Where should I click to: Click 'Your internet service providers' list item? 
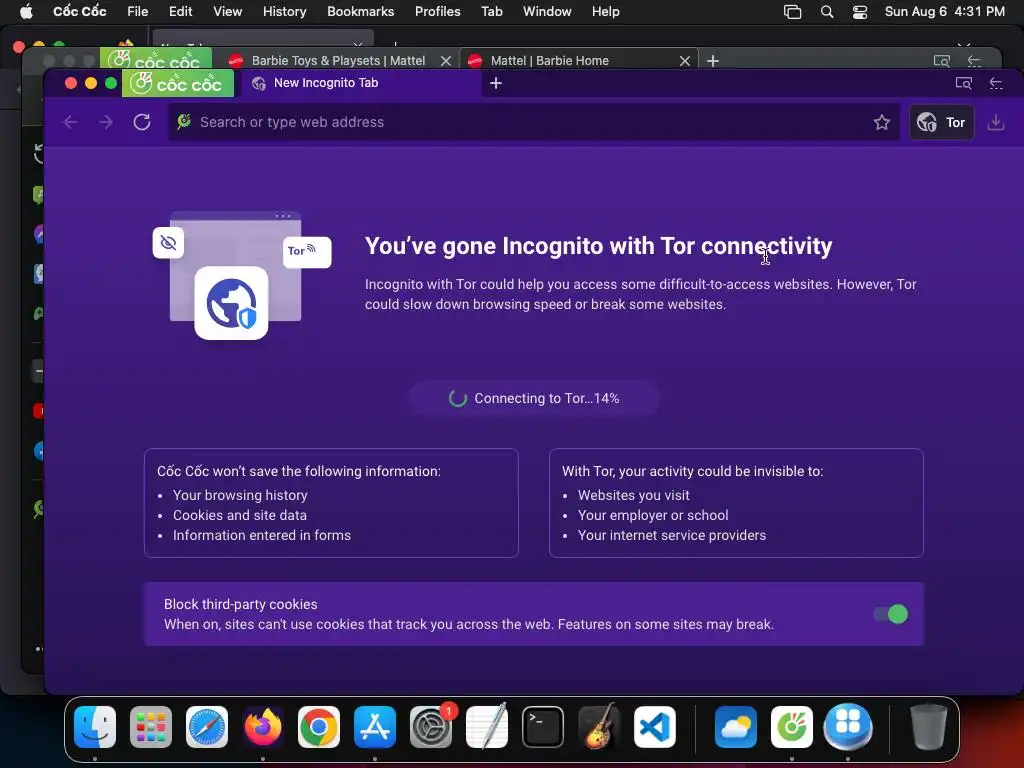click(672, 535)
